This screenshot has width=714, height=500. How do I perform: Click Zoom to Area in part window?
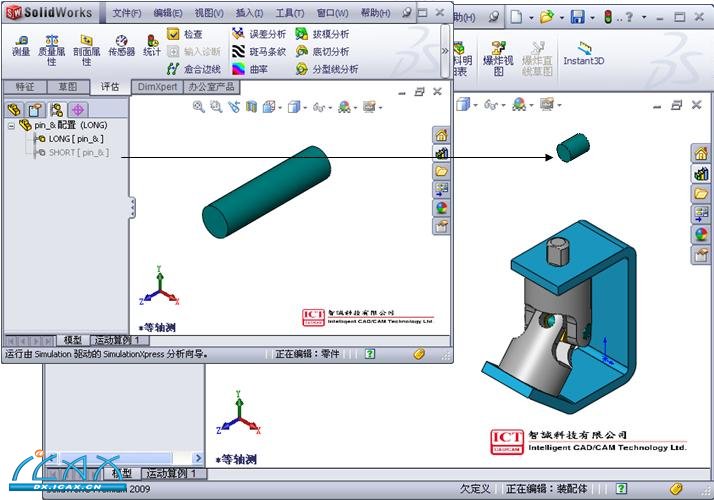click(216, 107)
